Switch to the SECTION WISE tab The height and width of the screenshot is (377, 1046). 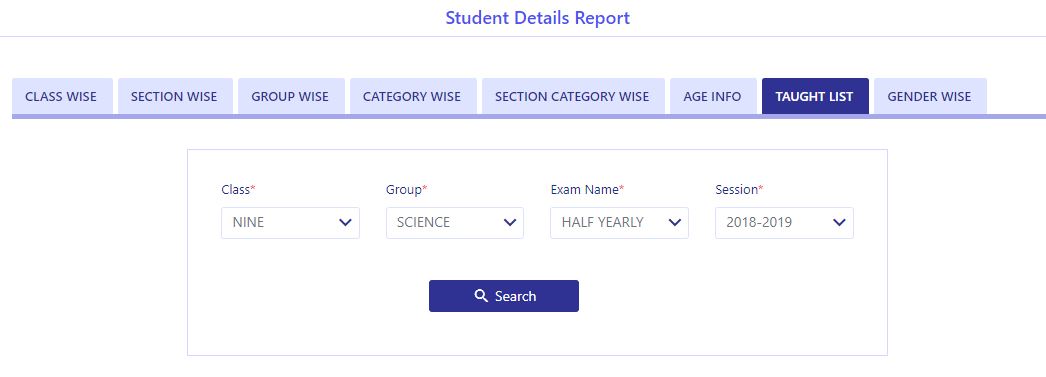(x=174, y=97)
